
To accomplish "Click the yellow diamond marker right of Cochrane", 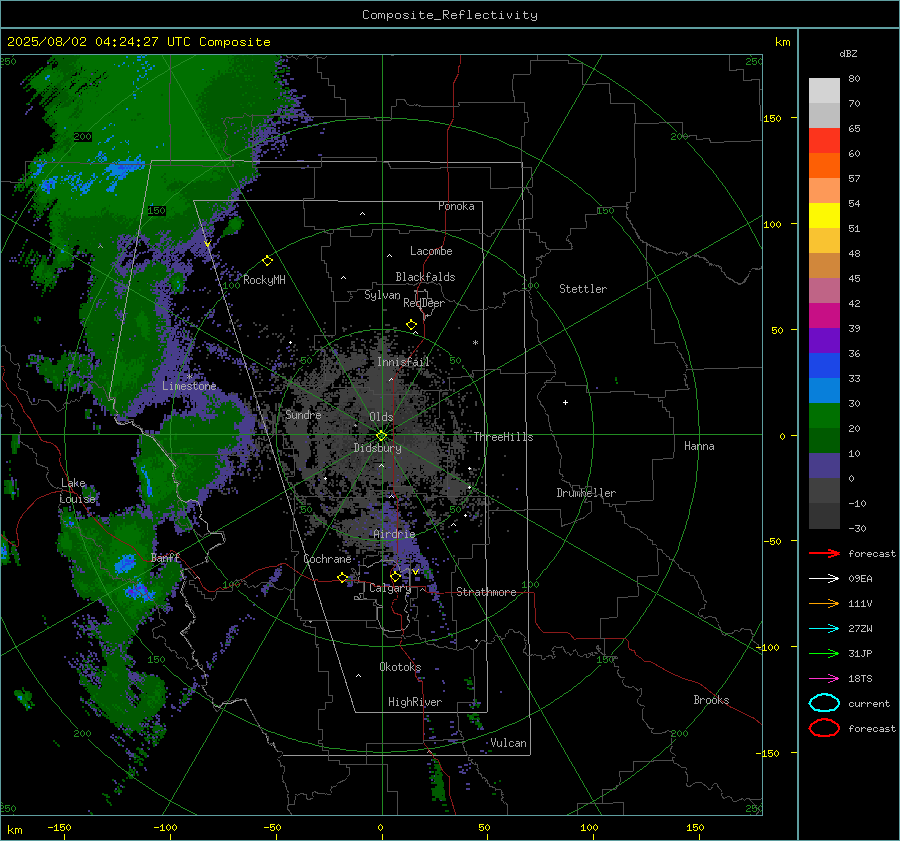I will (x=342, y=578).
